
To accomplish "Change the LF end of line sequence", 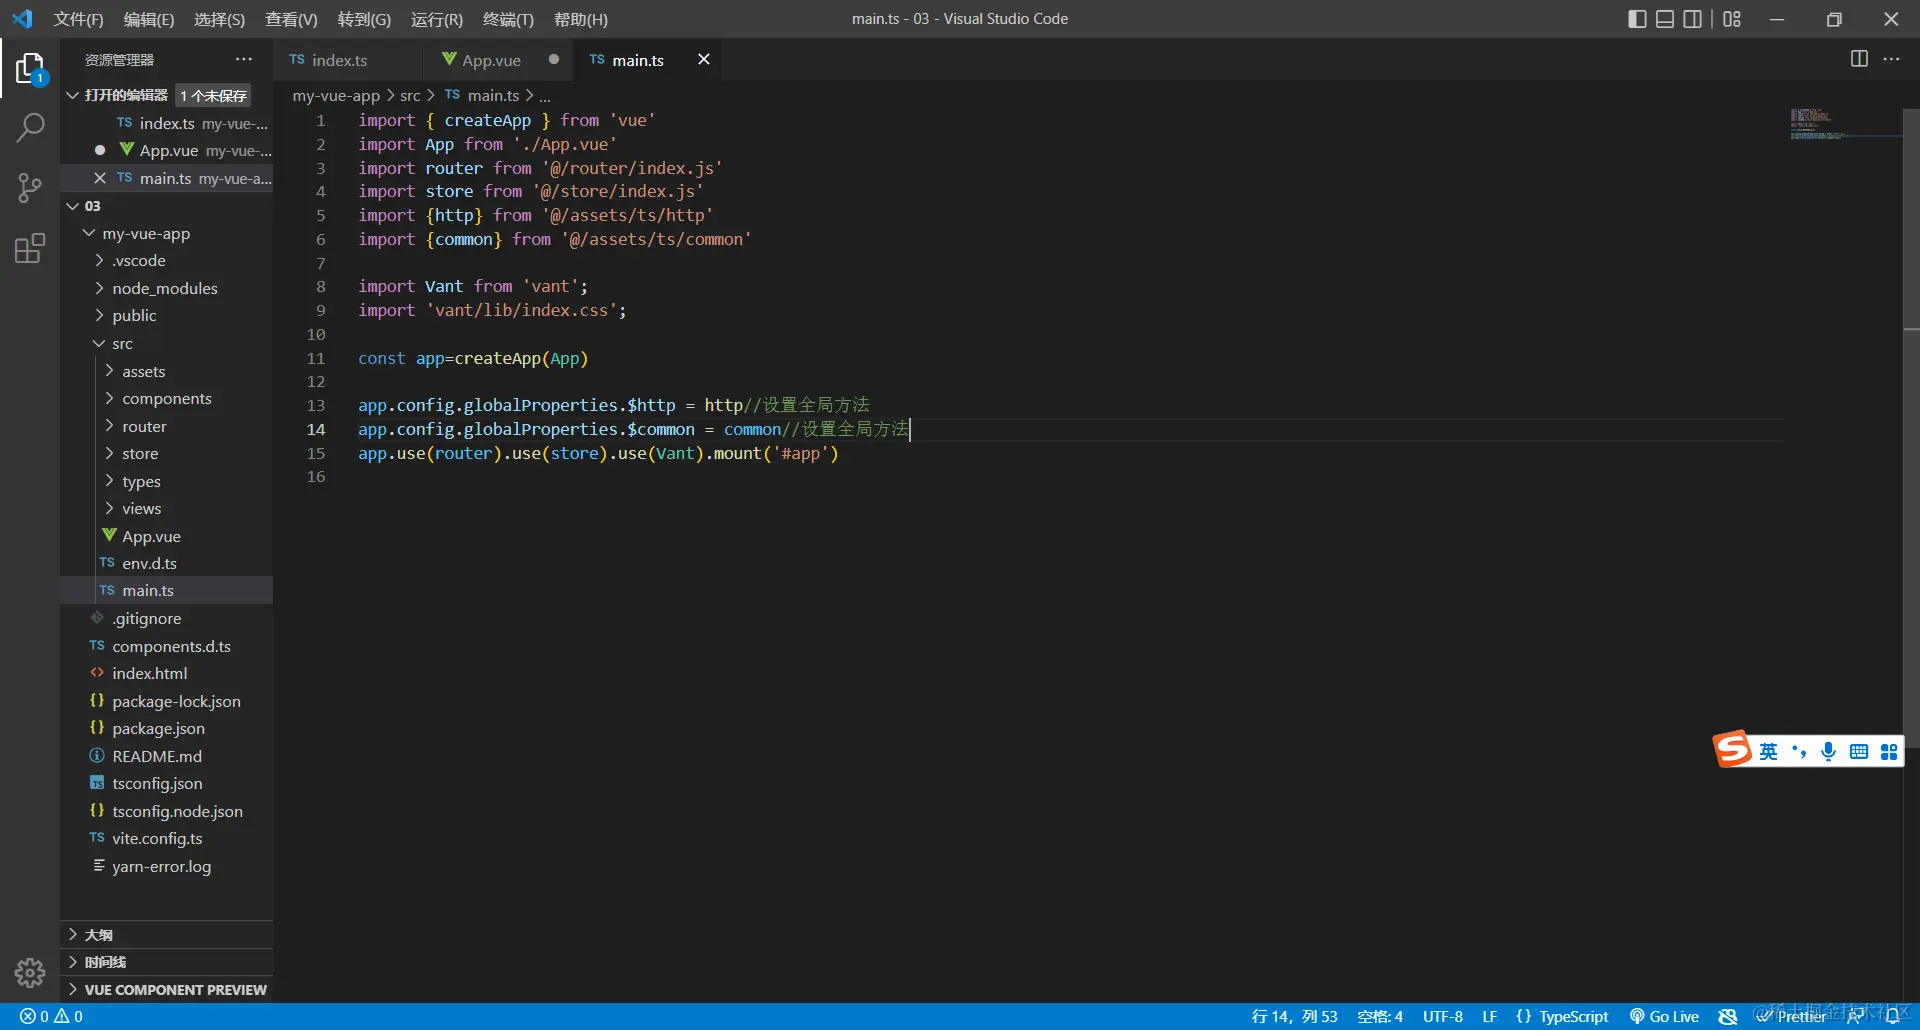I will [1490, 1016].
